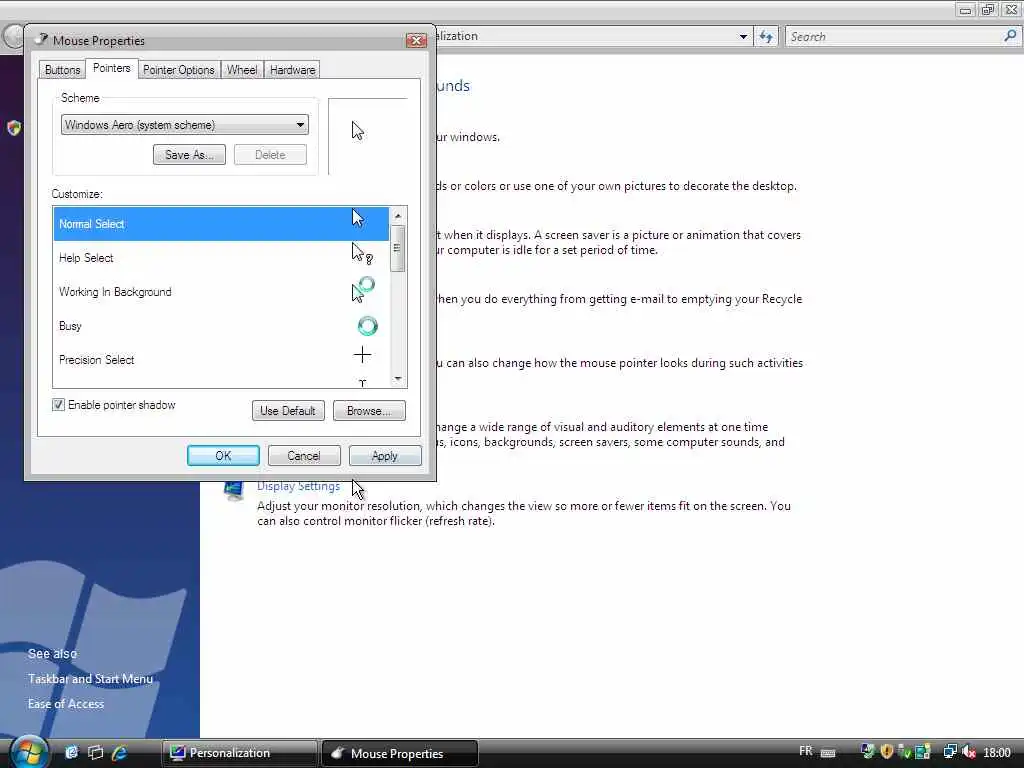This screenshot has width=1024, height=768.
Task: Click the Precision Select crosshair icon
Action: pos(362,355)
